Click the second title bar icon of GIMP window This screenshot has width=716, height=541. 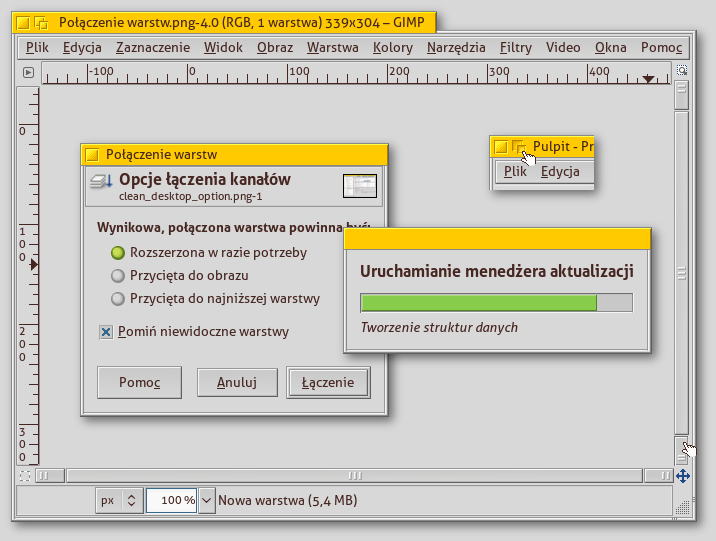42,23
